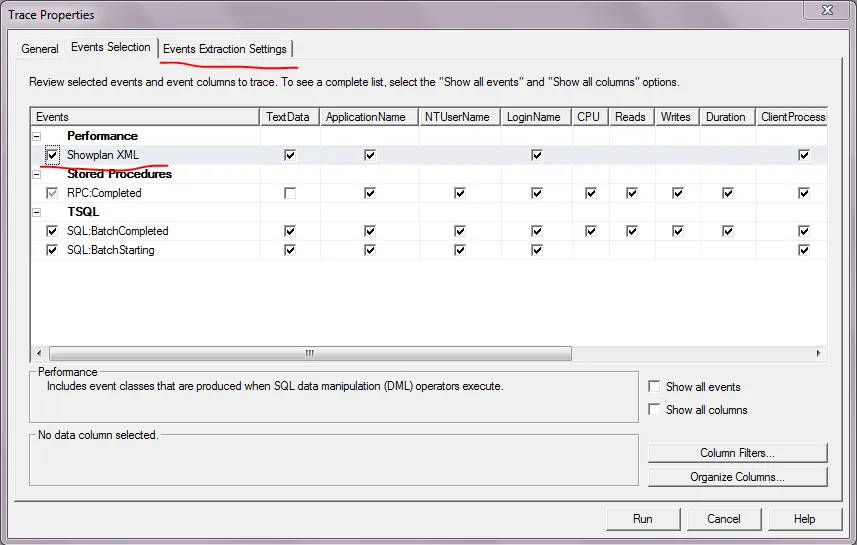
Task: Toggle ApplicationName for Showplan XML
Action: 370,155
